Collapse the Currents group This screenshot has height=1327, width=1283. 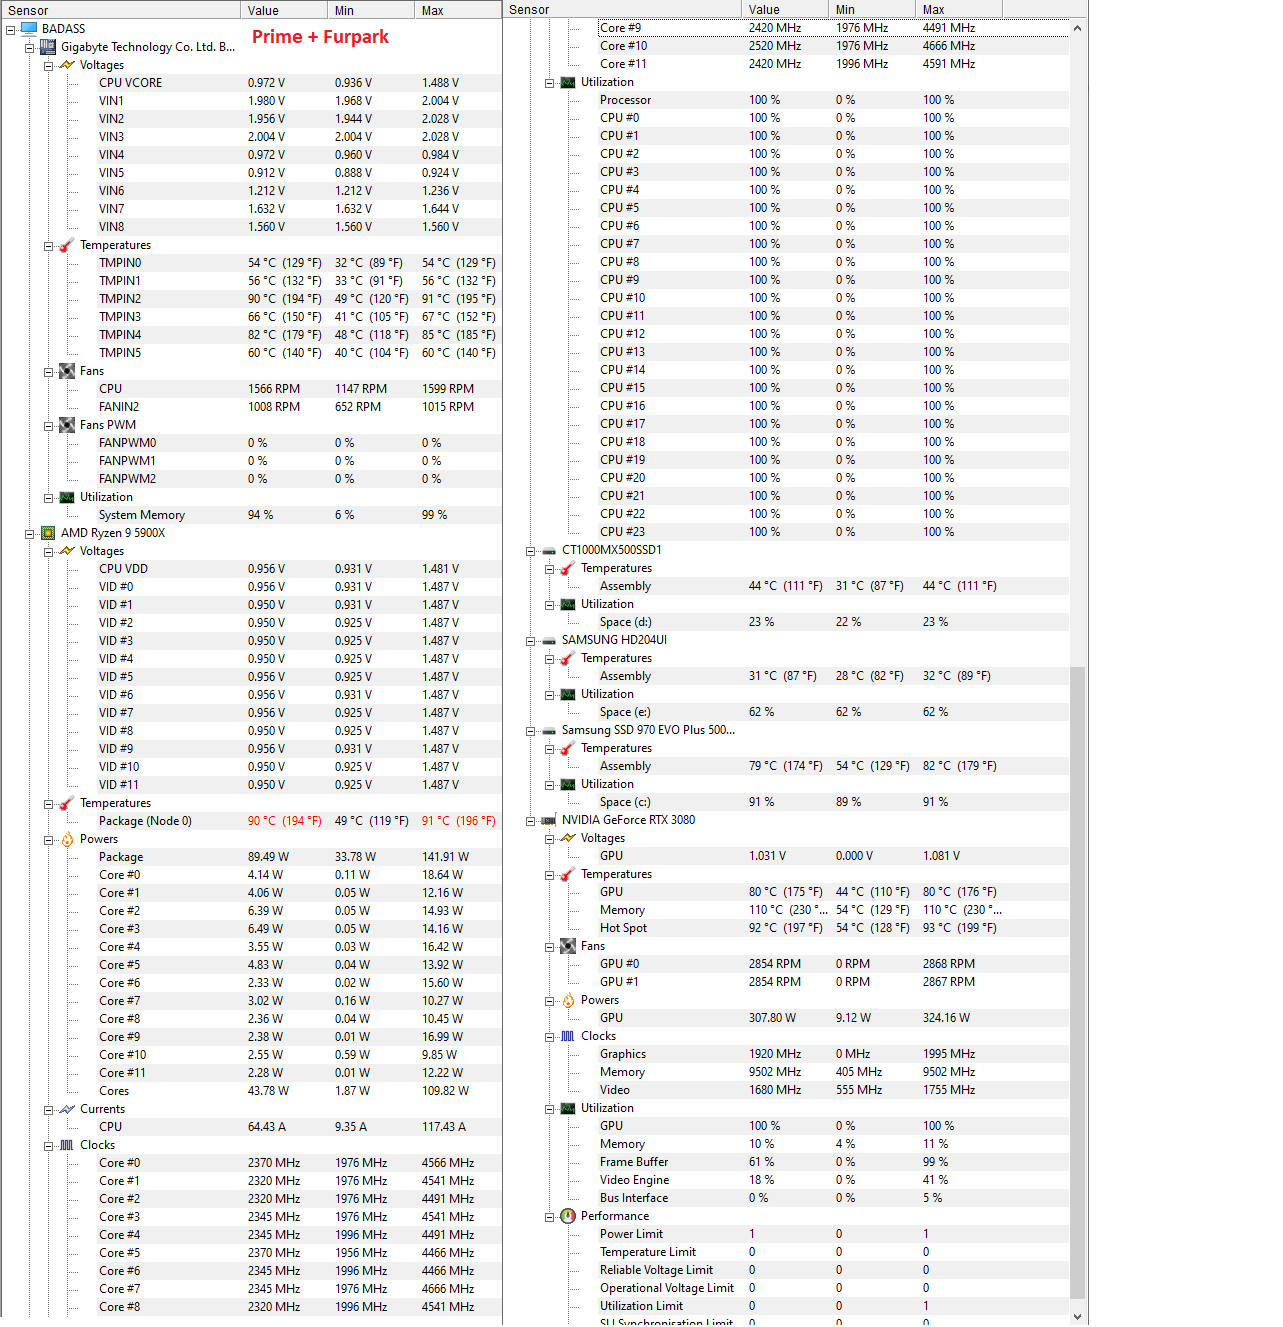[49, 1110]
